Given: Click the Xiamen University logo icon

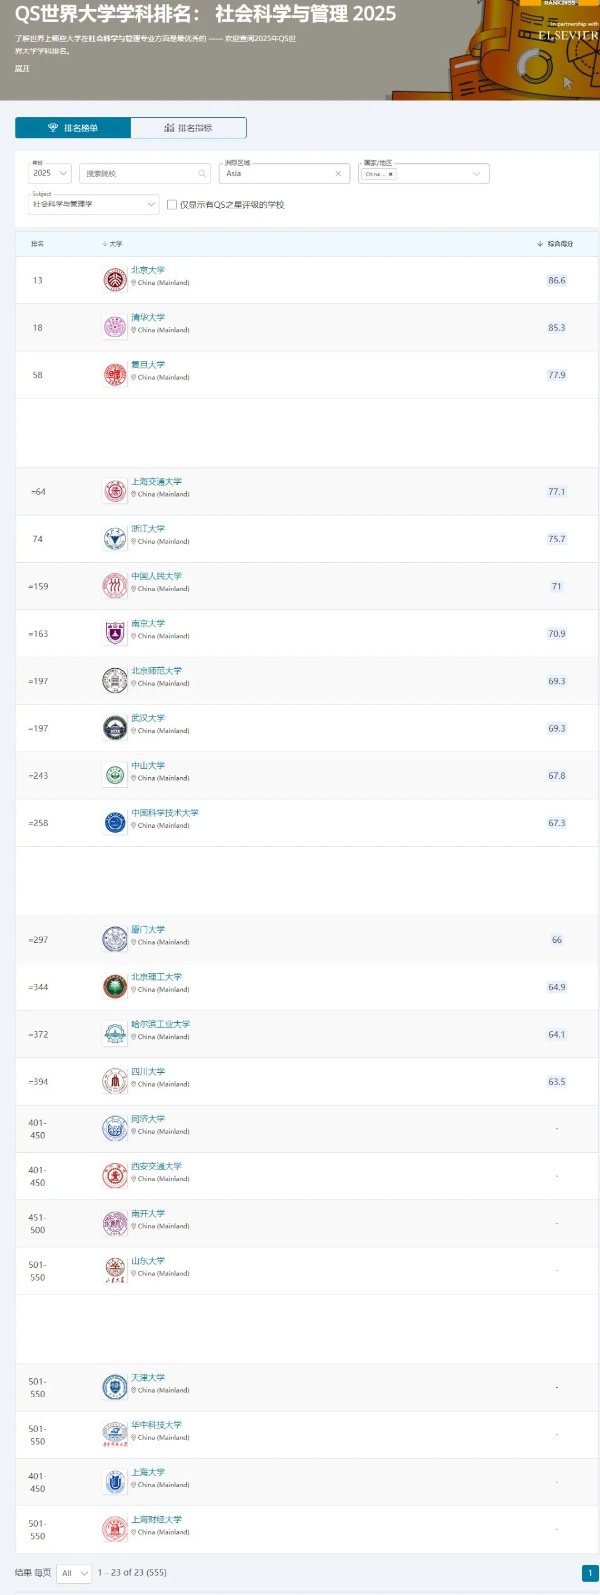Looking at the screenshot, I should pos(113,937).
